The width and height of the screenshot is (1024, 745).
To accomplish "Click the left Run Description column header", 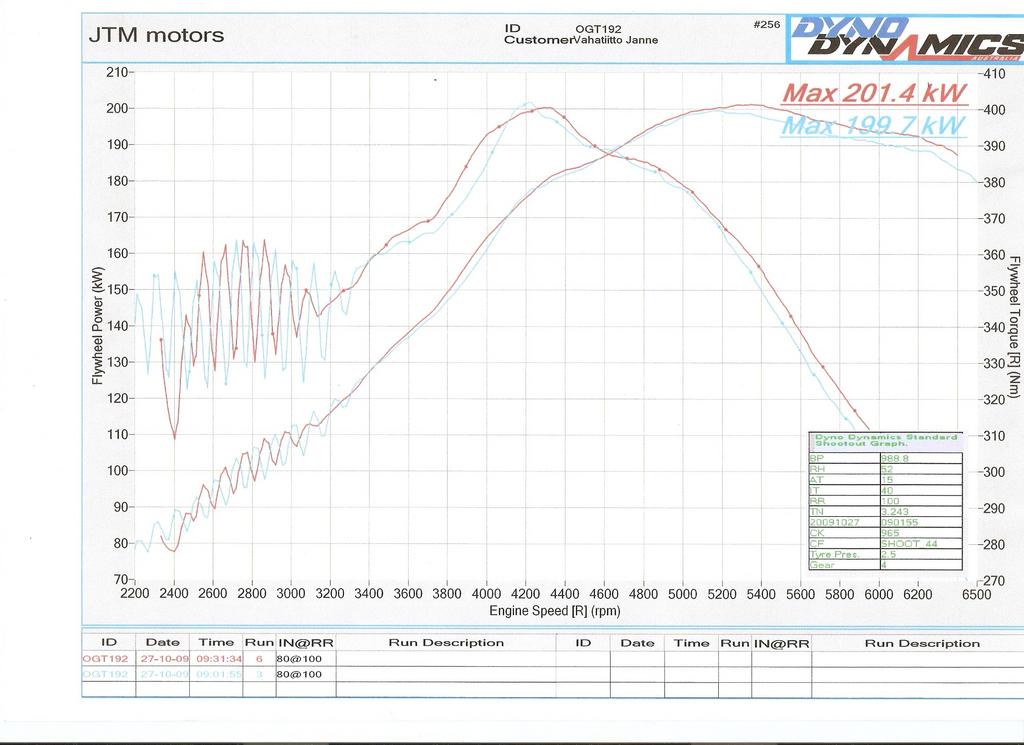I will (x=445, y=642).
